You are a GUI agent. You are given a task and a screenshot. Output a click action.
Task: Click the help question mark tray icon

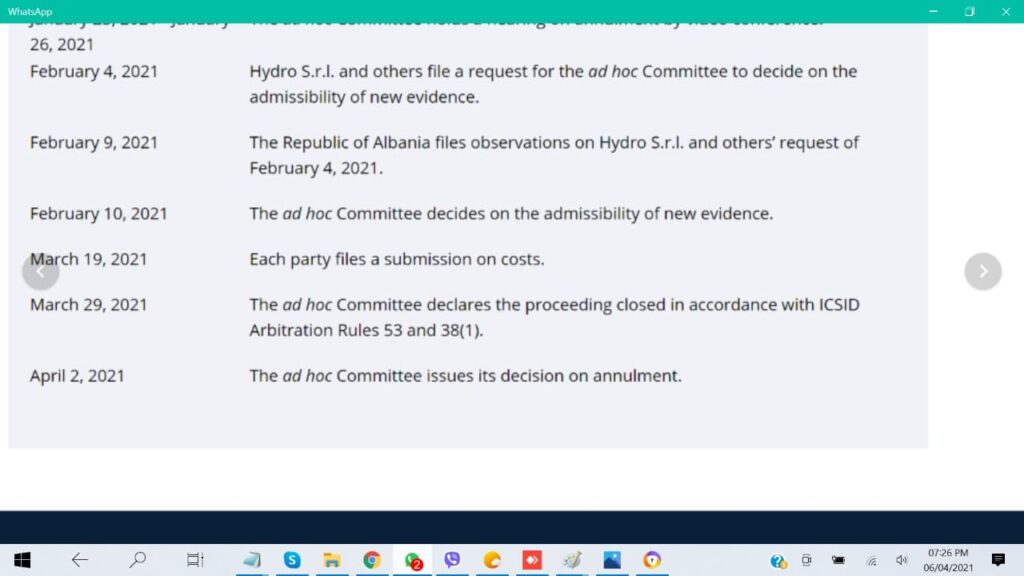(x=777, y=560)
